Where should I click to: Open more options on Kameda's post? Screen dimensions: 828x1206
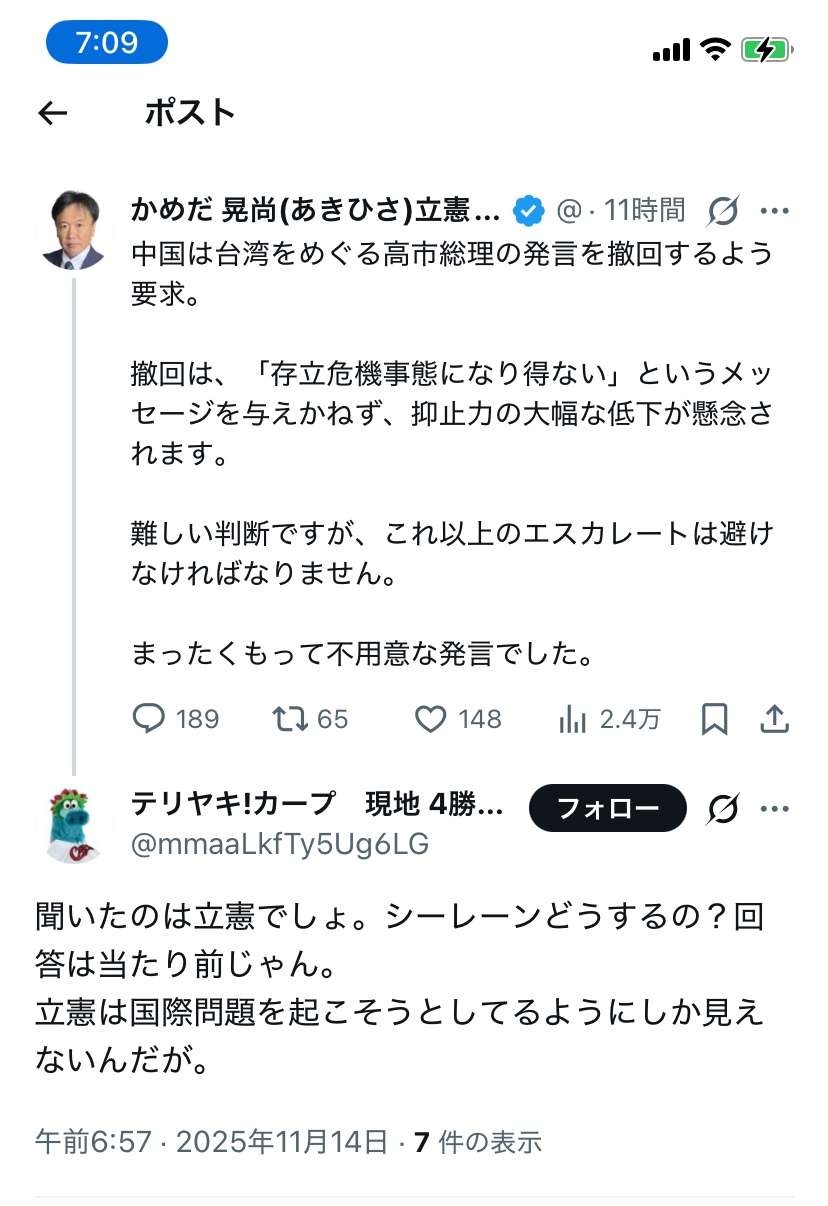pos(776,211)
